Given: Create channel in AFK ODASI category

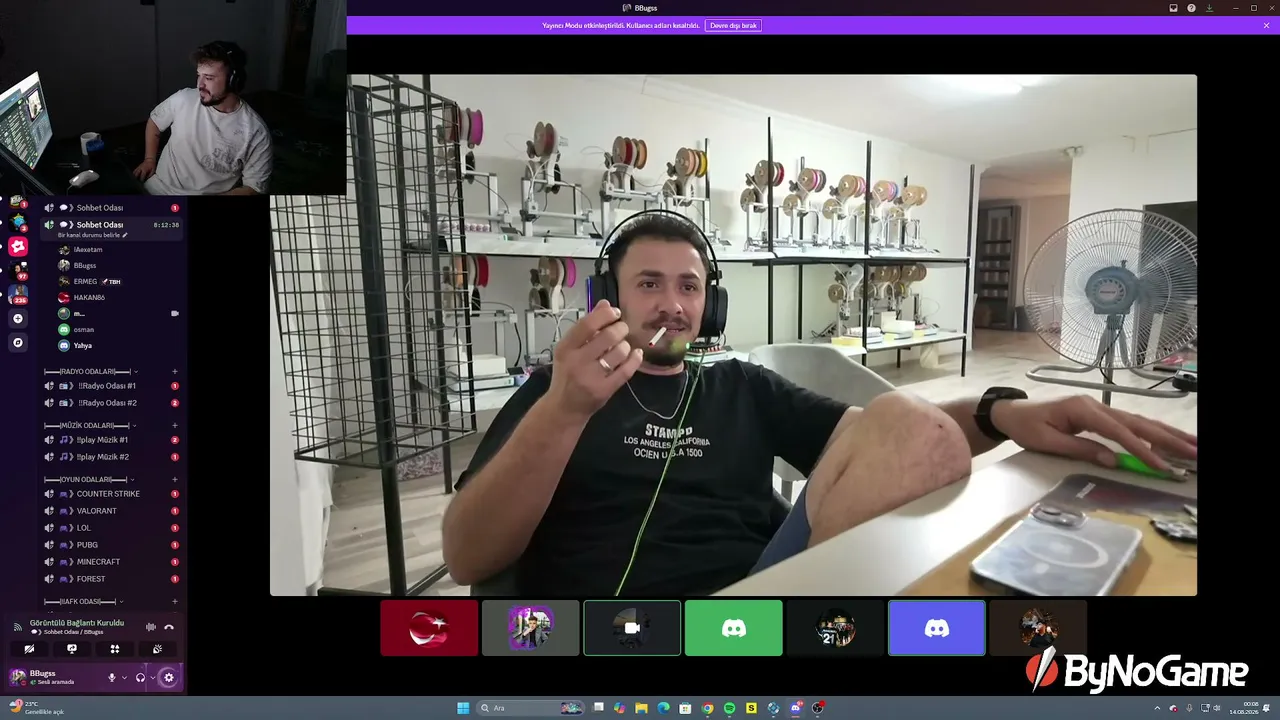Looking at the screenshot, I should coord(175,601).
